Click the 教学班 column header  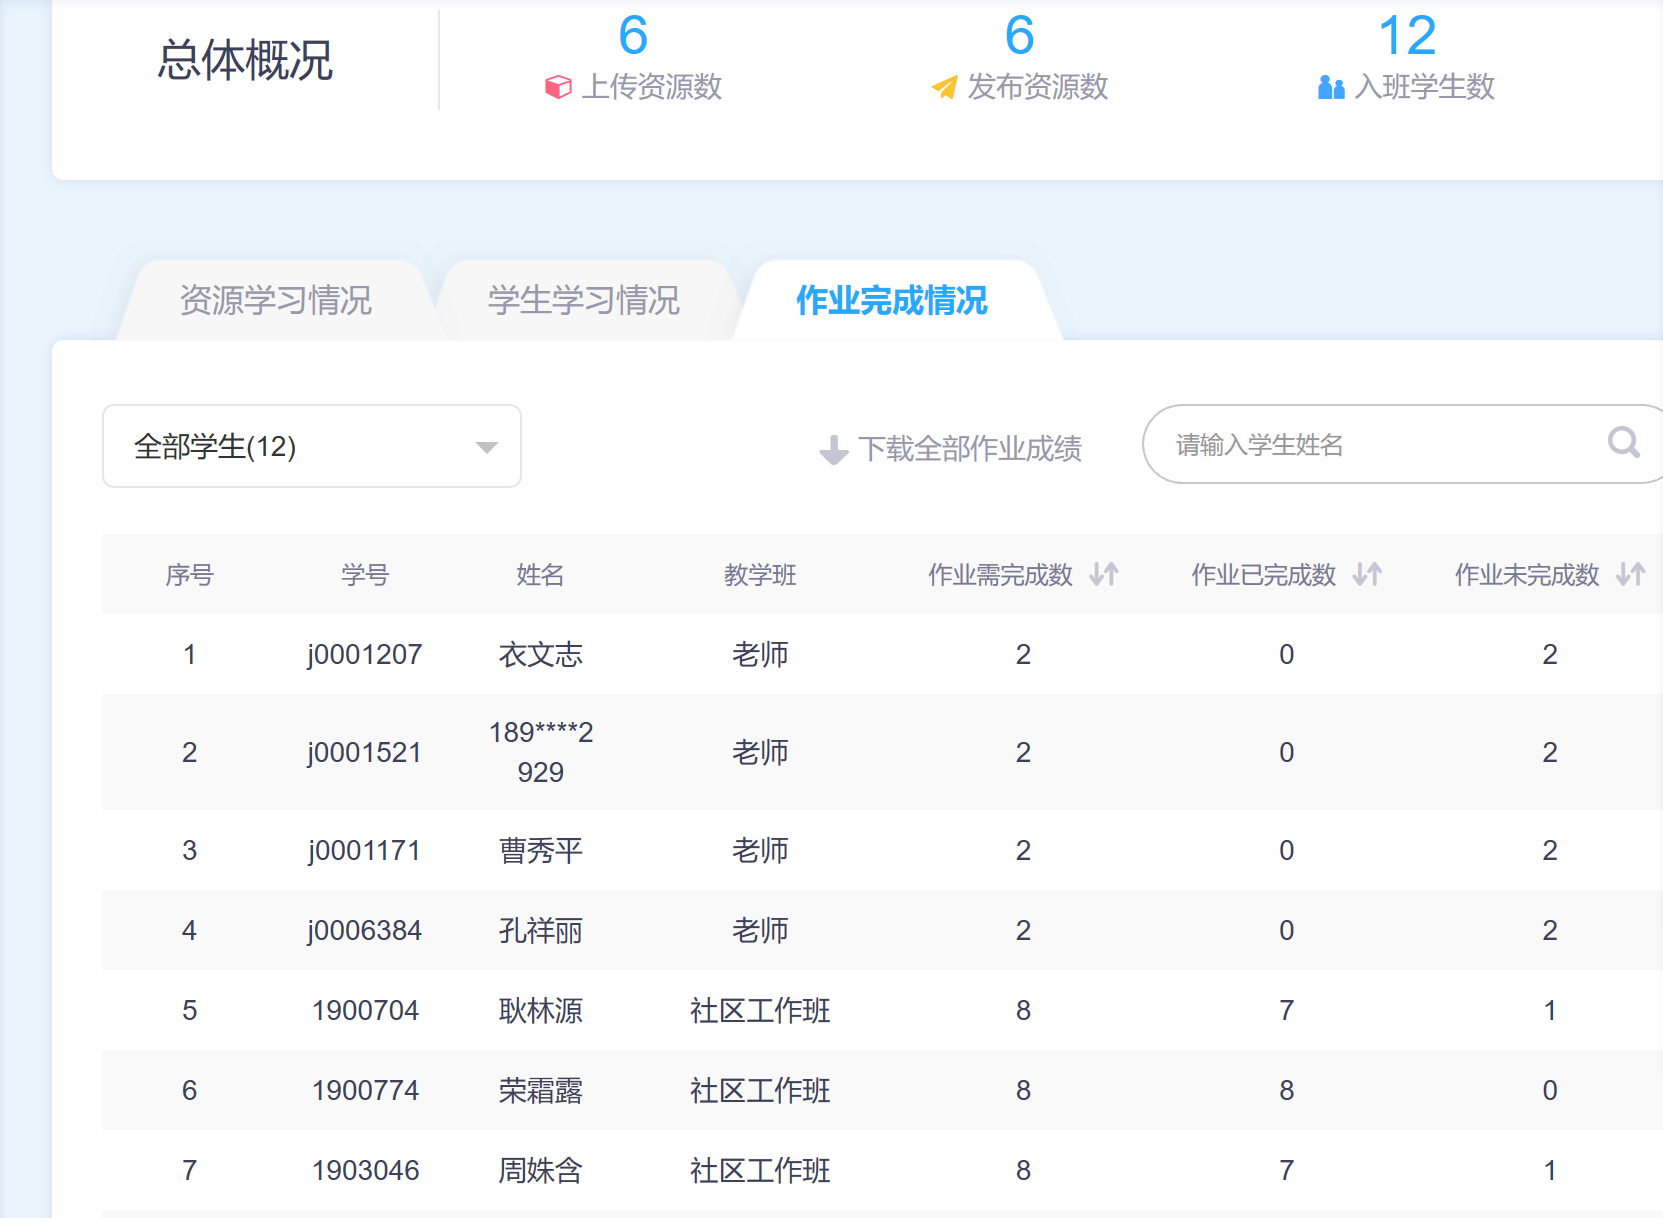(x=760, y=575)
